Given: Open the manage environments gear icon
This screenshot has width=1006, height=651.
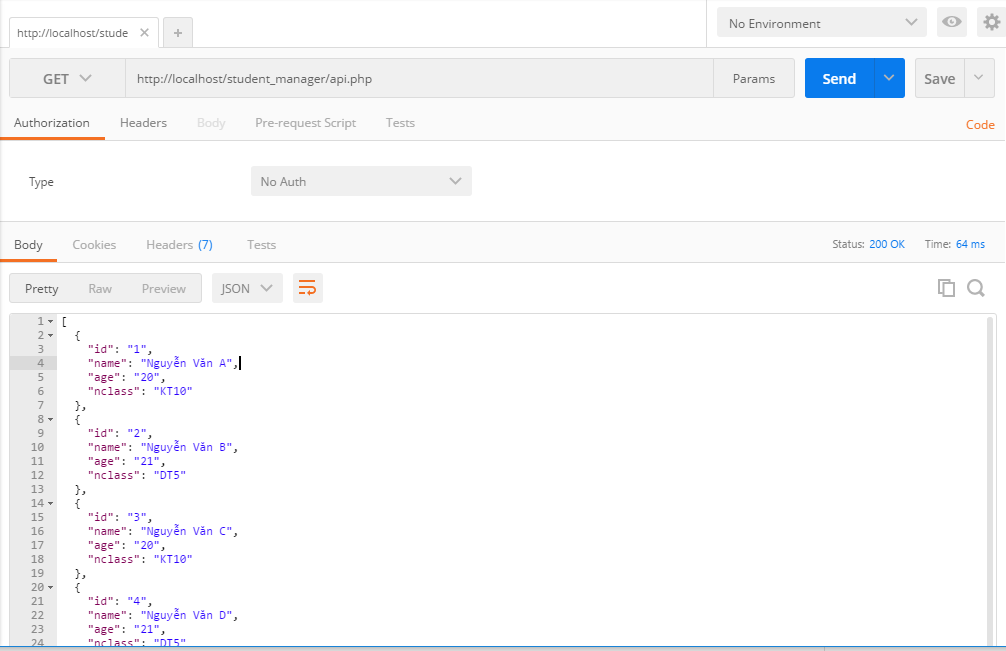Looking at the screenshot, I should tap(991, 22).
